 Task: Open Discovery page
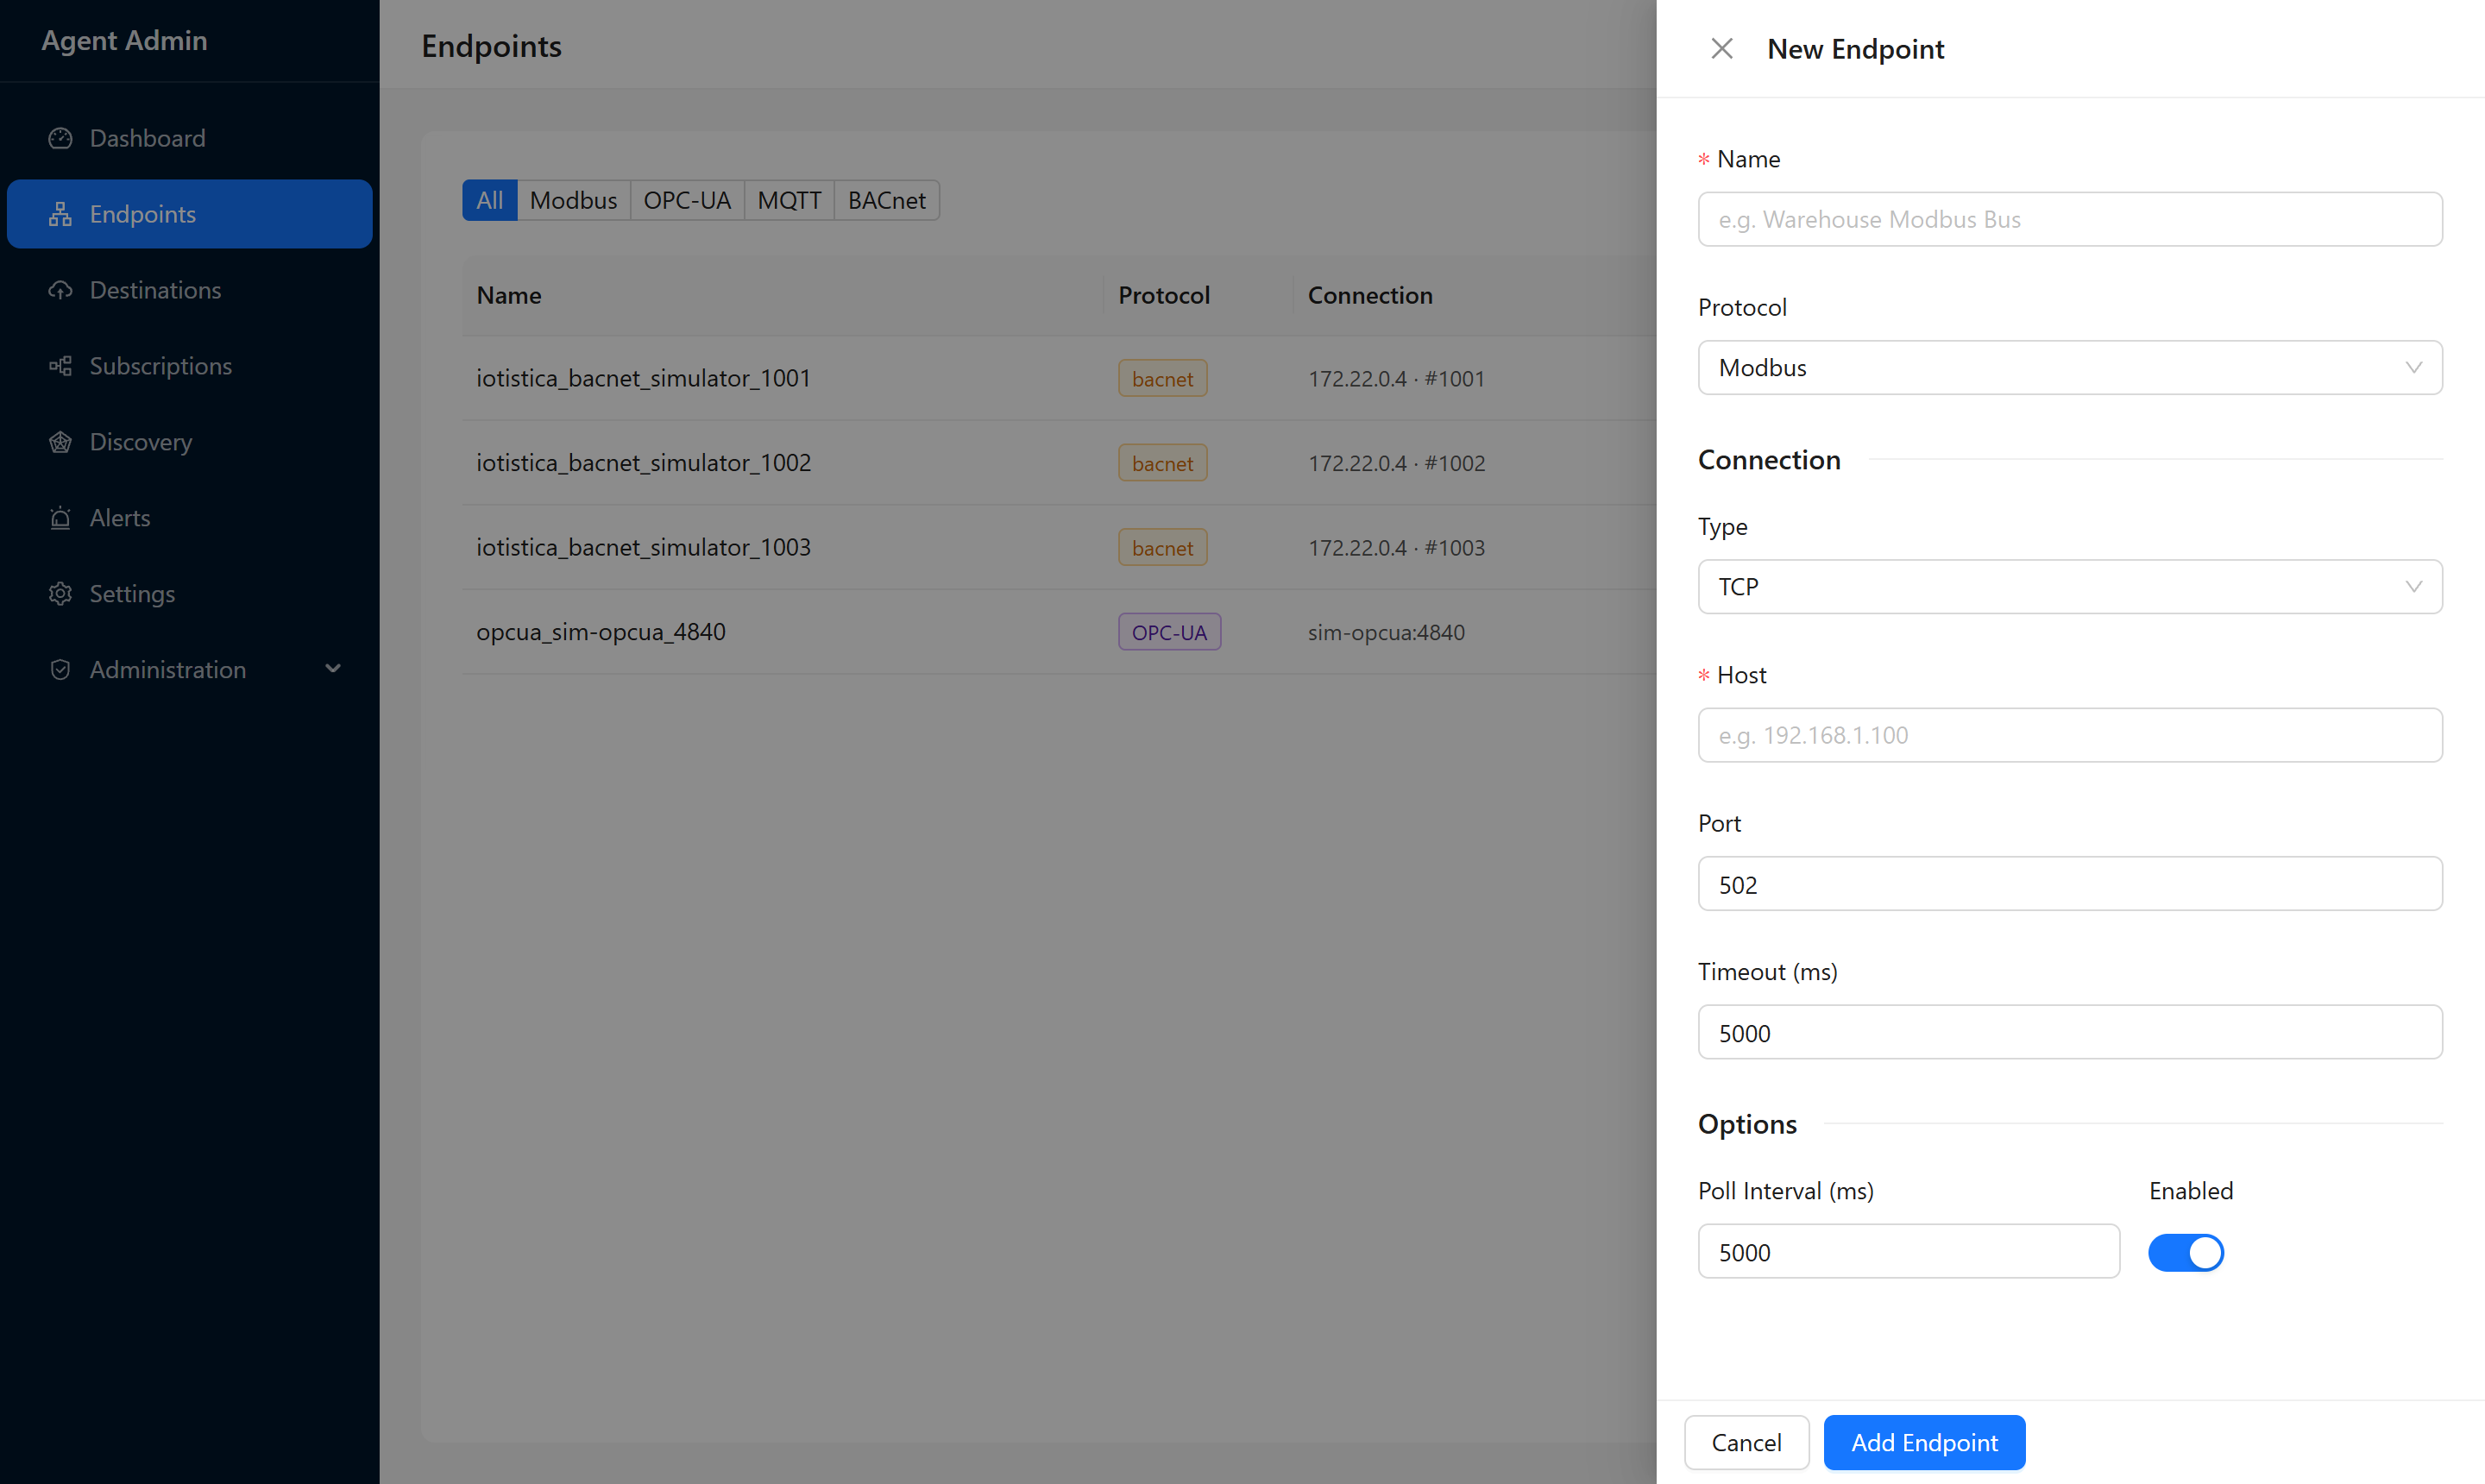tap(190, 442)
